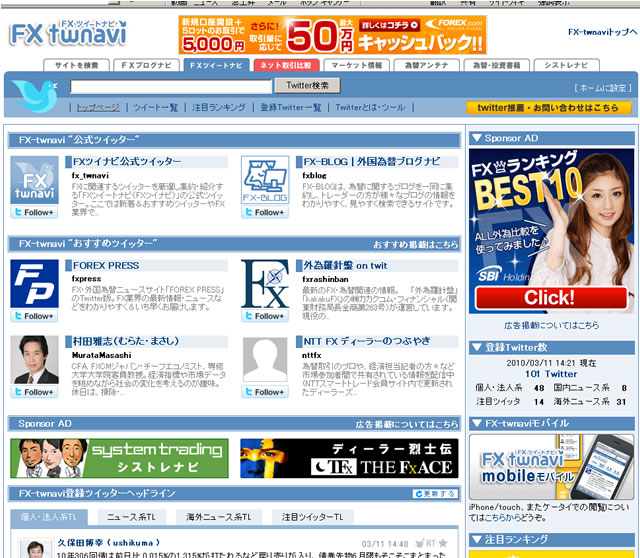Follow the nttfx account
The height and width of the screenshot is (558, 640).
click(x=265, y=392)
